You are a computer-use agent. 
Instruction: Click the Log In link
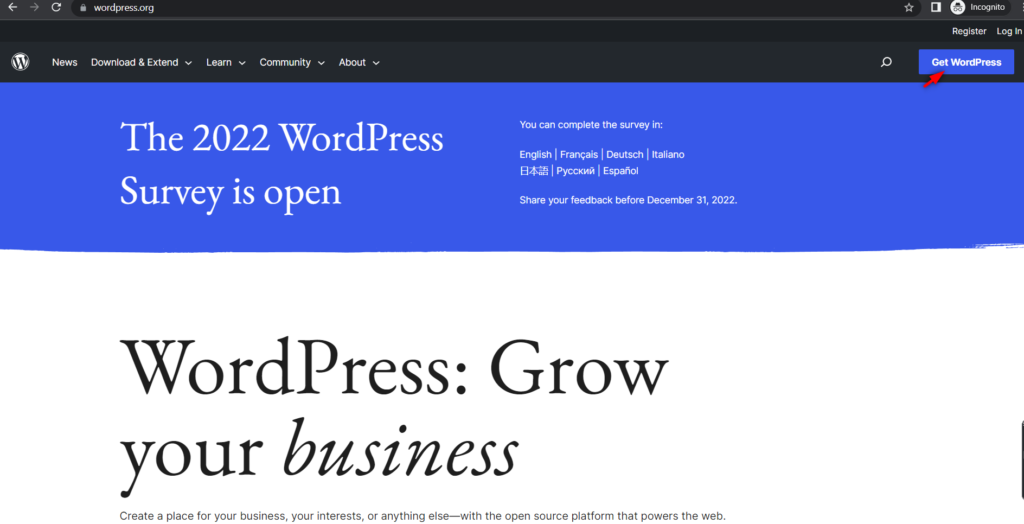click(x=1009, y=31)
